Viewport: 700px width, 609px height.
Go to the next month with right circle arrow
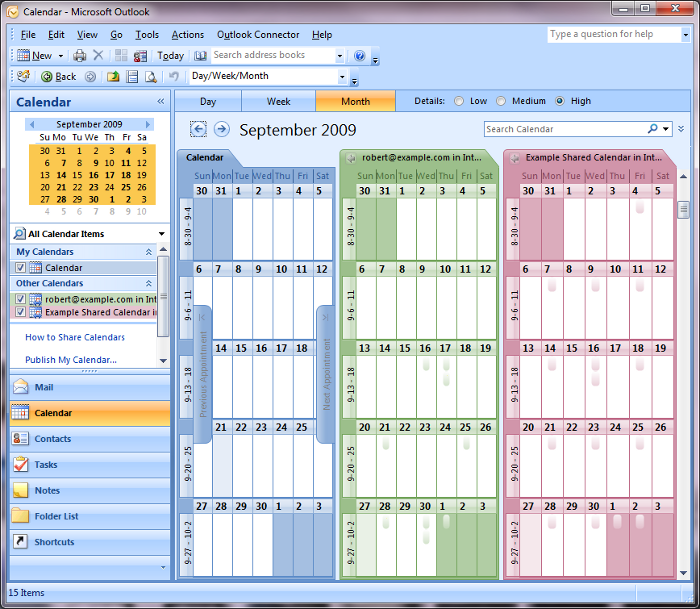[x=222, y=129]
